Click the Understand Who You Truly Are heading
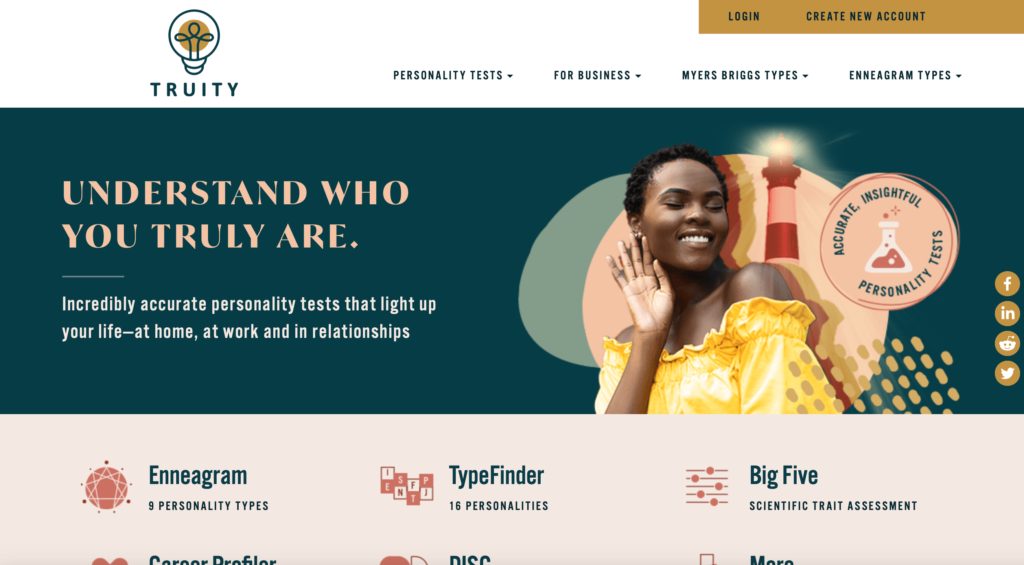Screen dimensions: 1024x565 tap(236, 214)
